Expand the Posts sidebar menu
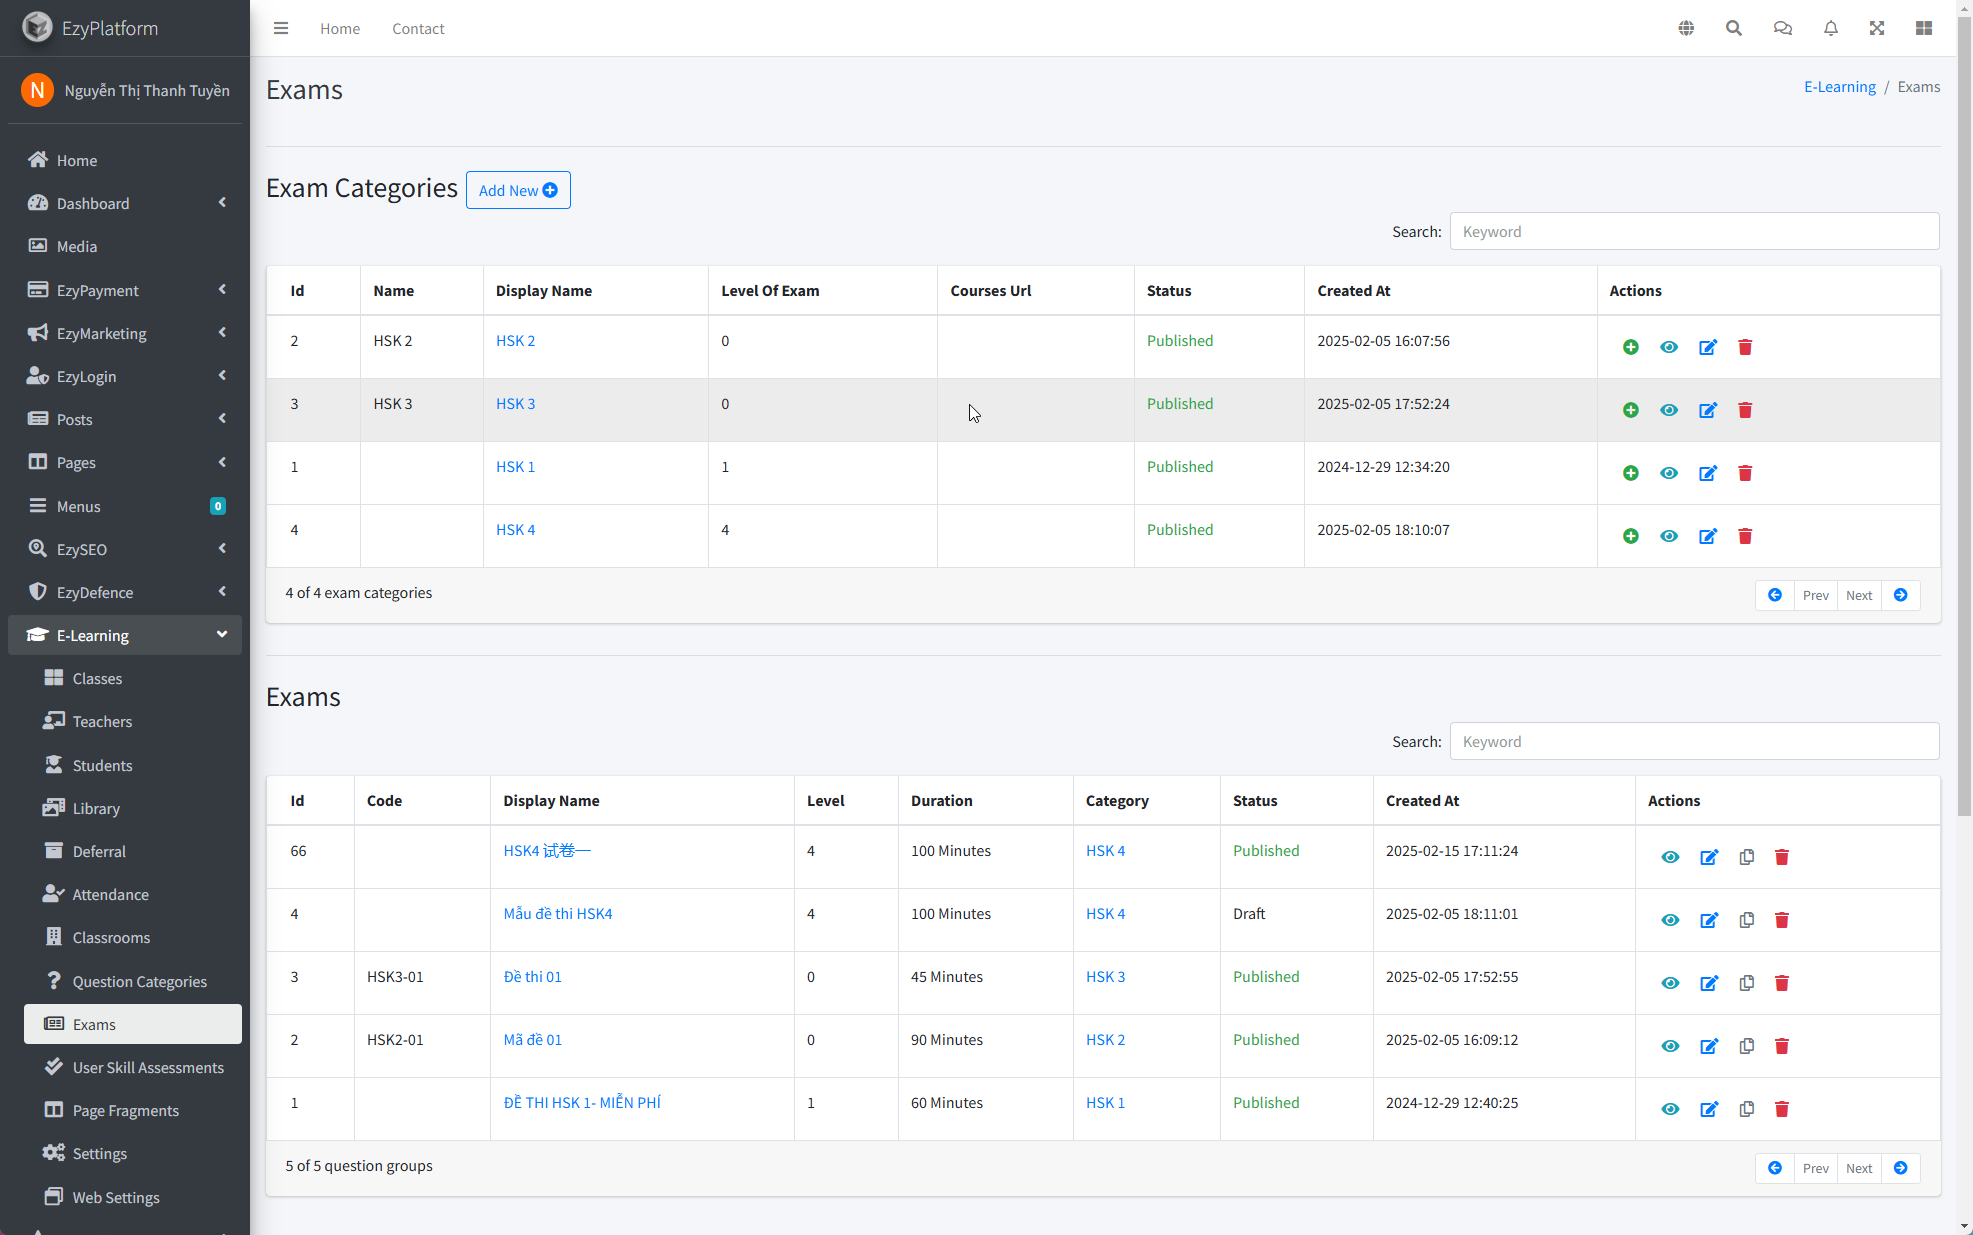Image resolution: width=1973 pixels, height=1235 pixels. tap(125, 419)
